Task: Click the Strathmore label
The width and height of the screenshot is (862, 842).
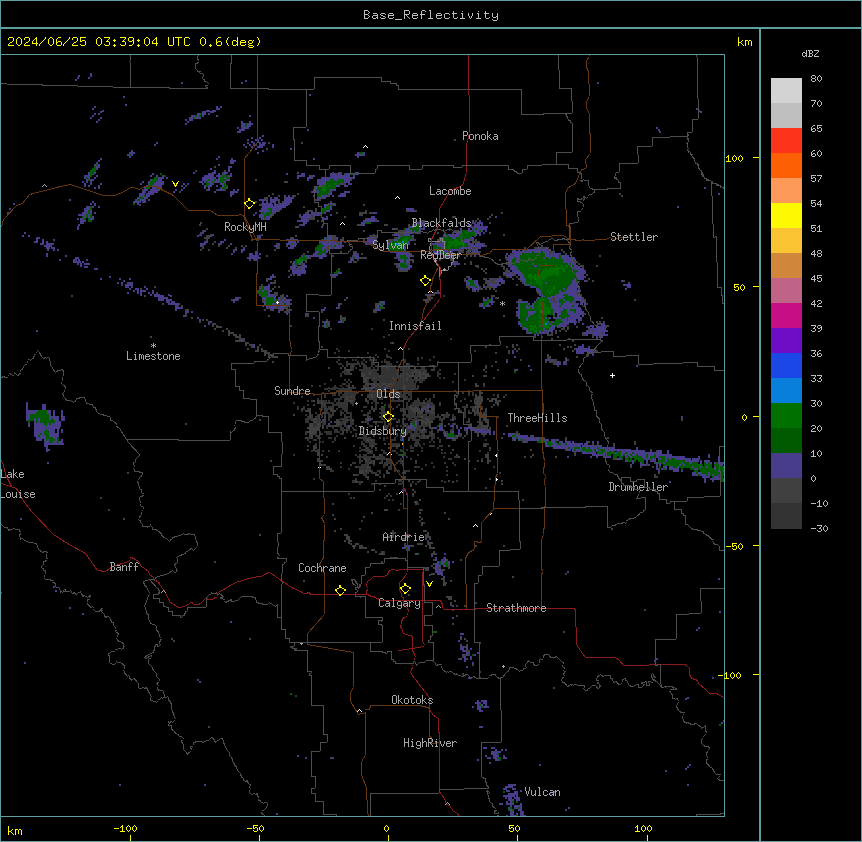Action: click(x=516, y=608)
